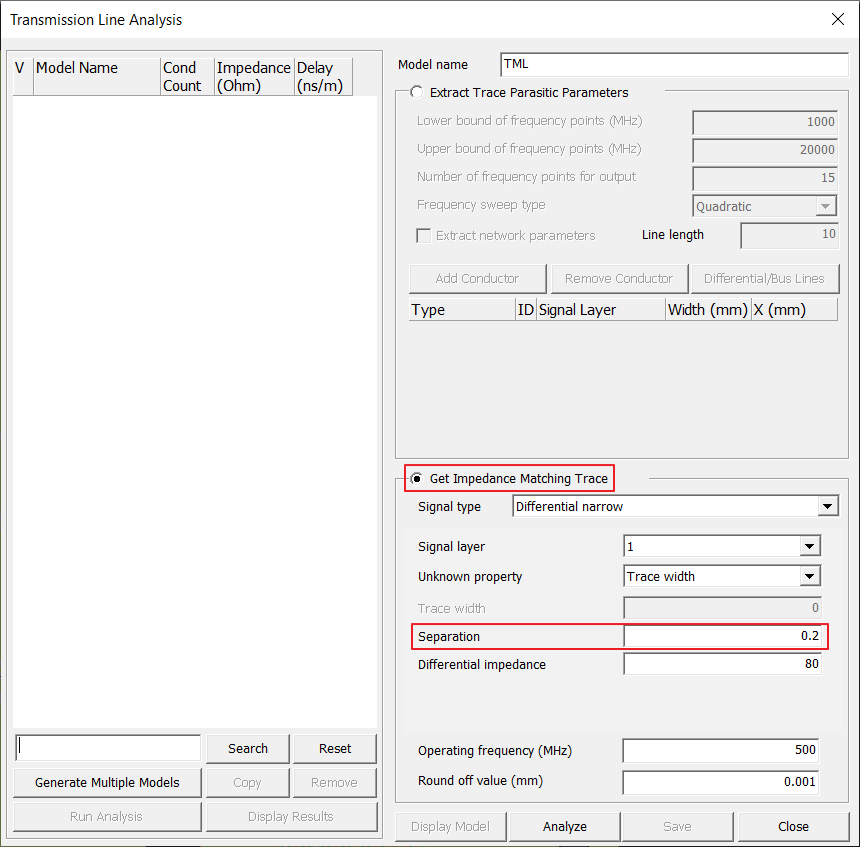
Task: Click the search text box
Action: pos(108,748)
